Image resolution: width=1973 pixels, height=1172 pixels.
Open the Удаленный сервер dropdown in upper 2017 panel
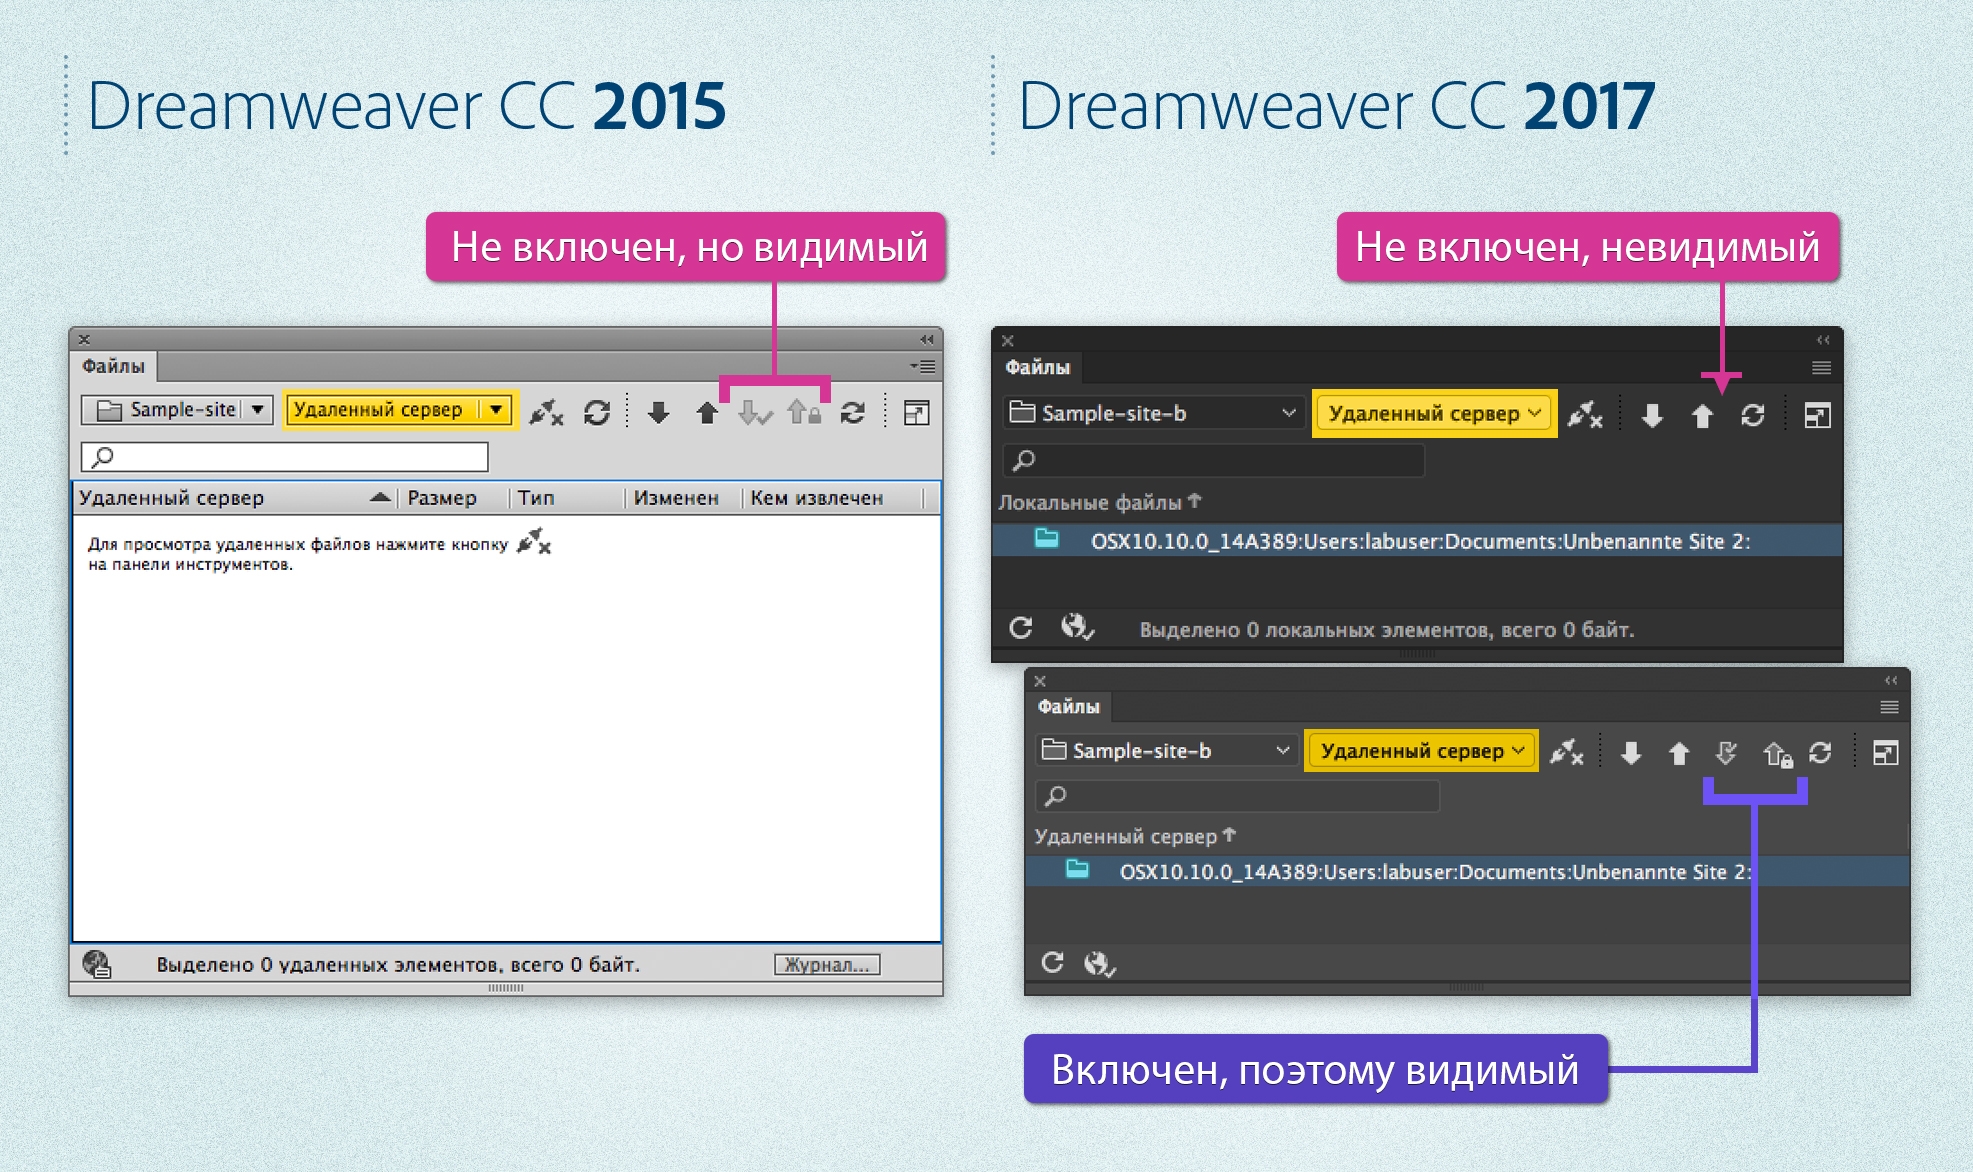(1434, 412)
